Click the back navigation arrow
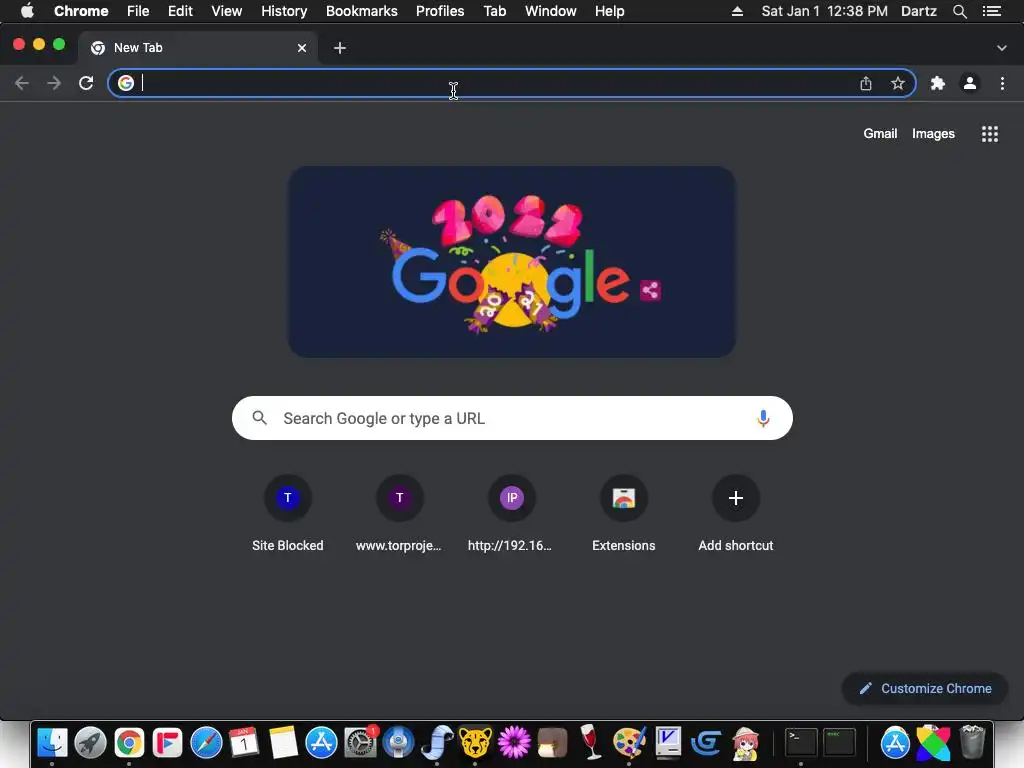The height and width of the screenshot is (768, 1024). coord(22,83)
